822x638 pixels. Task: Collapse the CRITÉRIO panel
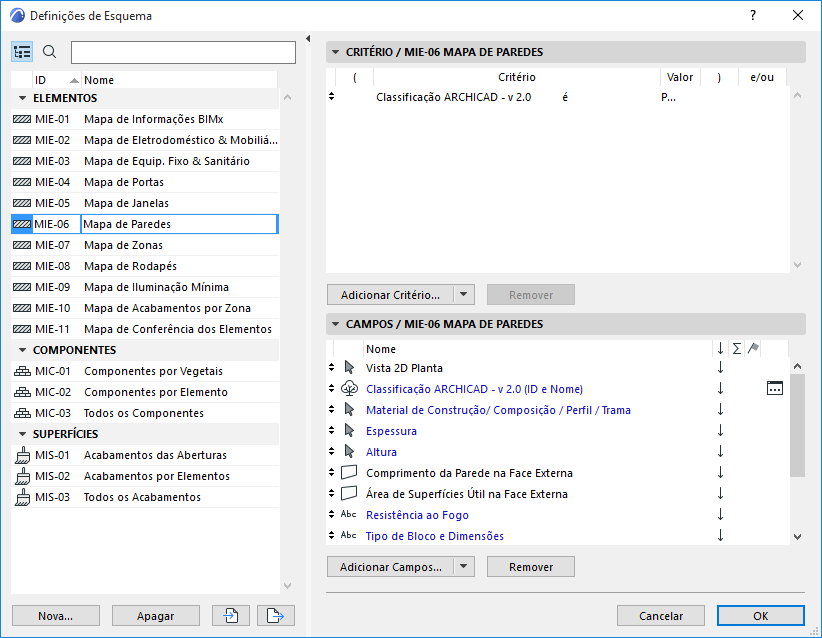336,52
